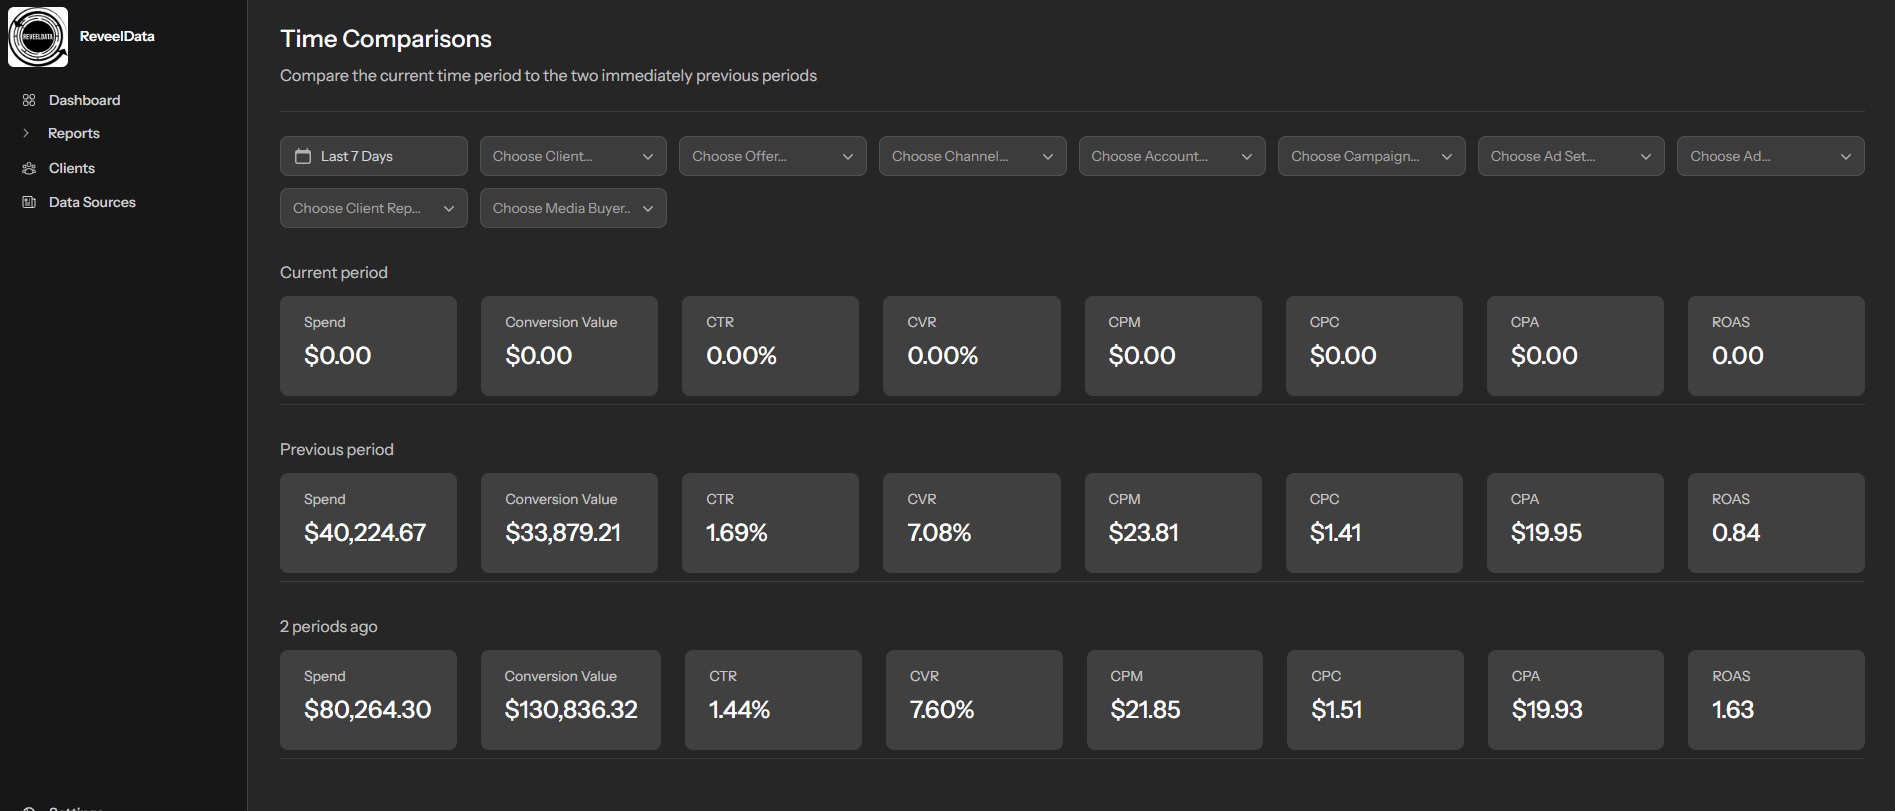Click previous period CPA $19.95

pyautogui.click(x=1575, y=523)
